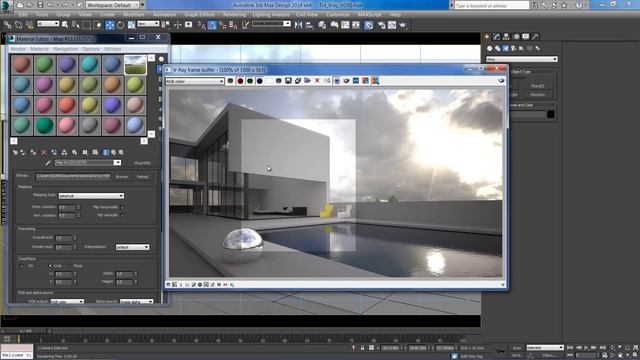Click the Auto key button

517,348
